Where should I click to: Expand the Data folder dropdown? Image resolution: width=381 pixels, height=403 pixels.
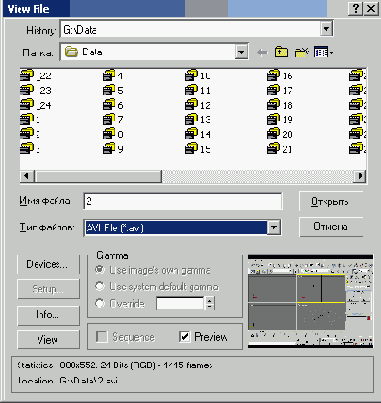[241, 52]
